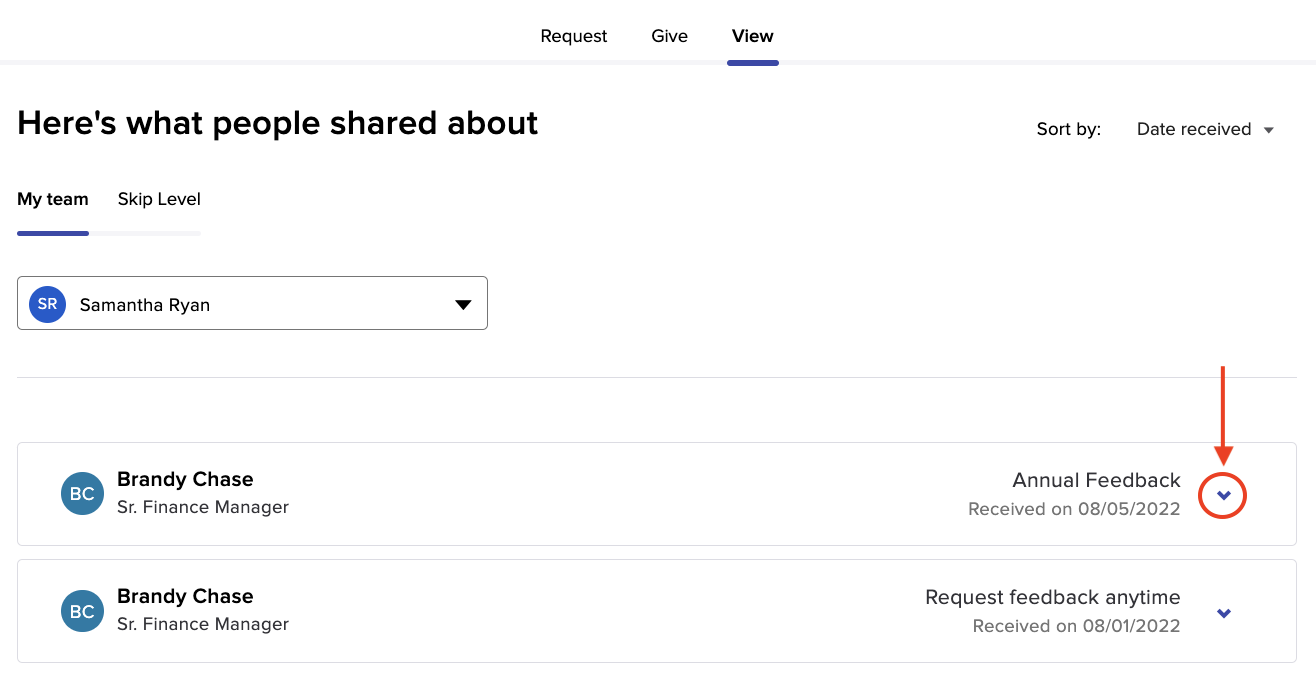The width and height of the screenshot is (1316, 674).
Task: Switch to the Skip Level sub-tab
Action: coord(159,199)
